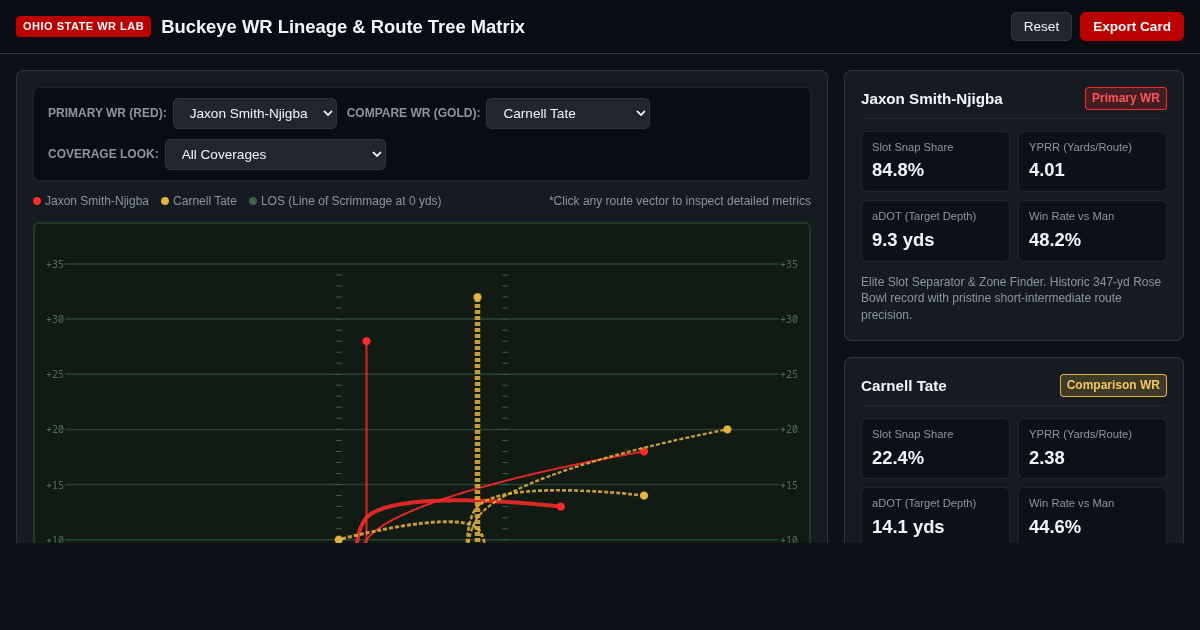Click the route vector inspection hint text

point(680,201)
